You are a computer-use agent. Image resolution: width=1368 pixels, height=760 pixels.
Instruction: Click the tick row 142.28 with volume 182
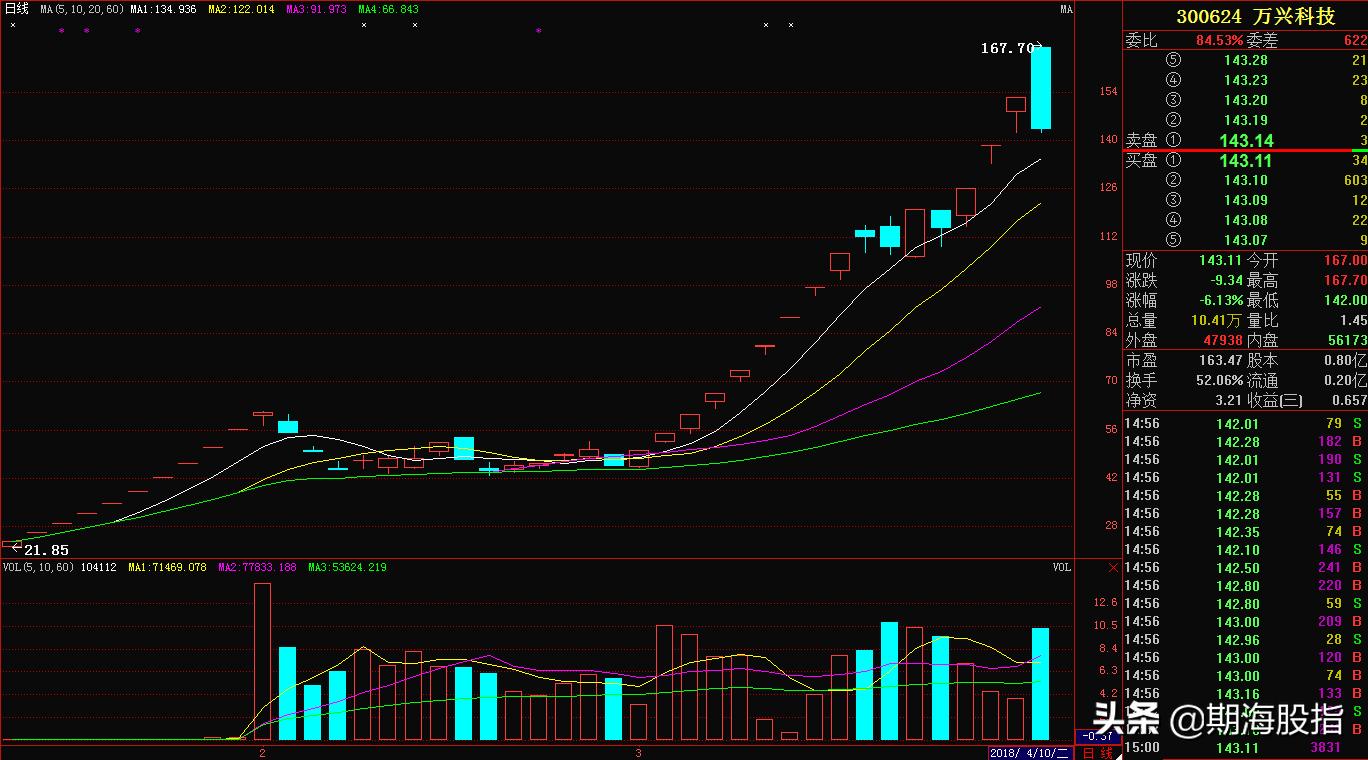pos(1245,442)
